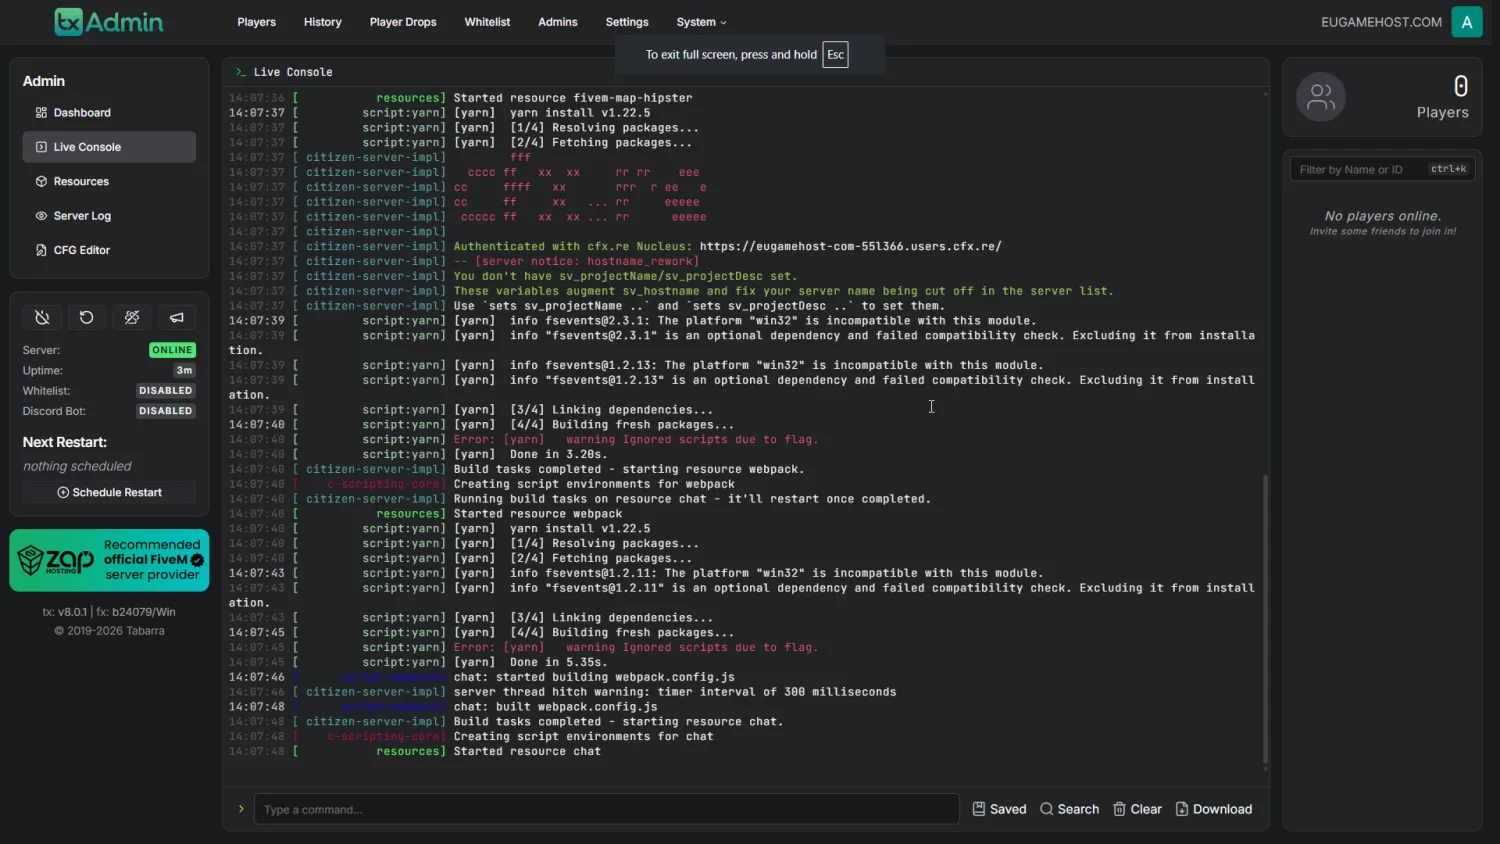Focus the Filter by Name or ID field
The image size is (1500, 844).
pyautogui.click(x=1382, y=169)
